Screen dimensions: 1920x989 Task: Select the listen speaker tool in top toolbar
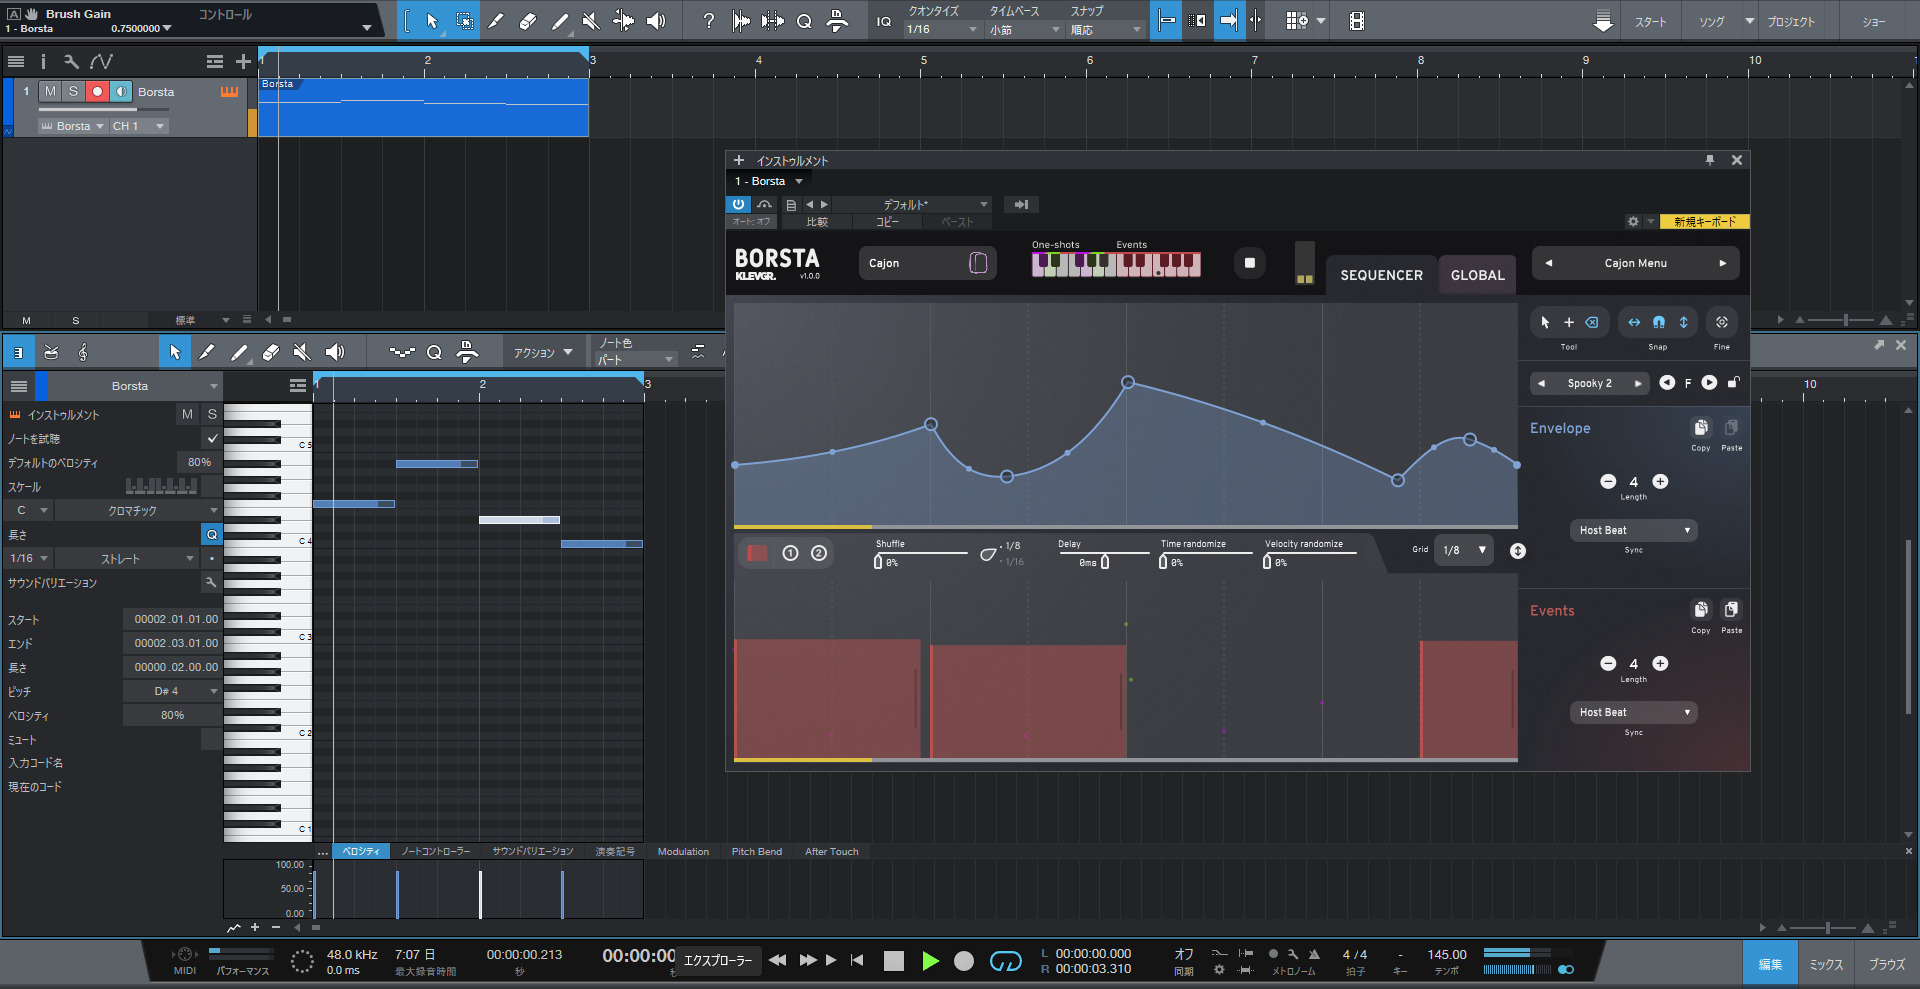(x=656, y=21)
